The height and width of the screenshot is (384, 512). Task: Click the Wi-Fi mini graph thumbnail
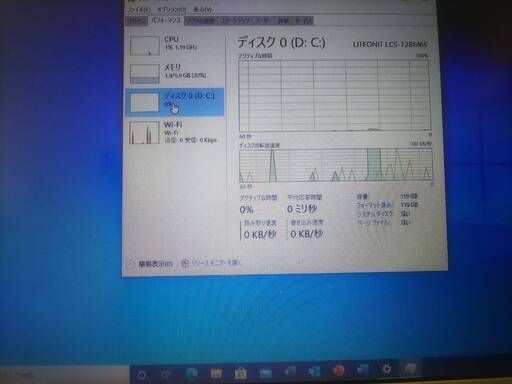click(144, 132)
